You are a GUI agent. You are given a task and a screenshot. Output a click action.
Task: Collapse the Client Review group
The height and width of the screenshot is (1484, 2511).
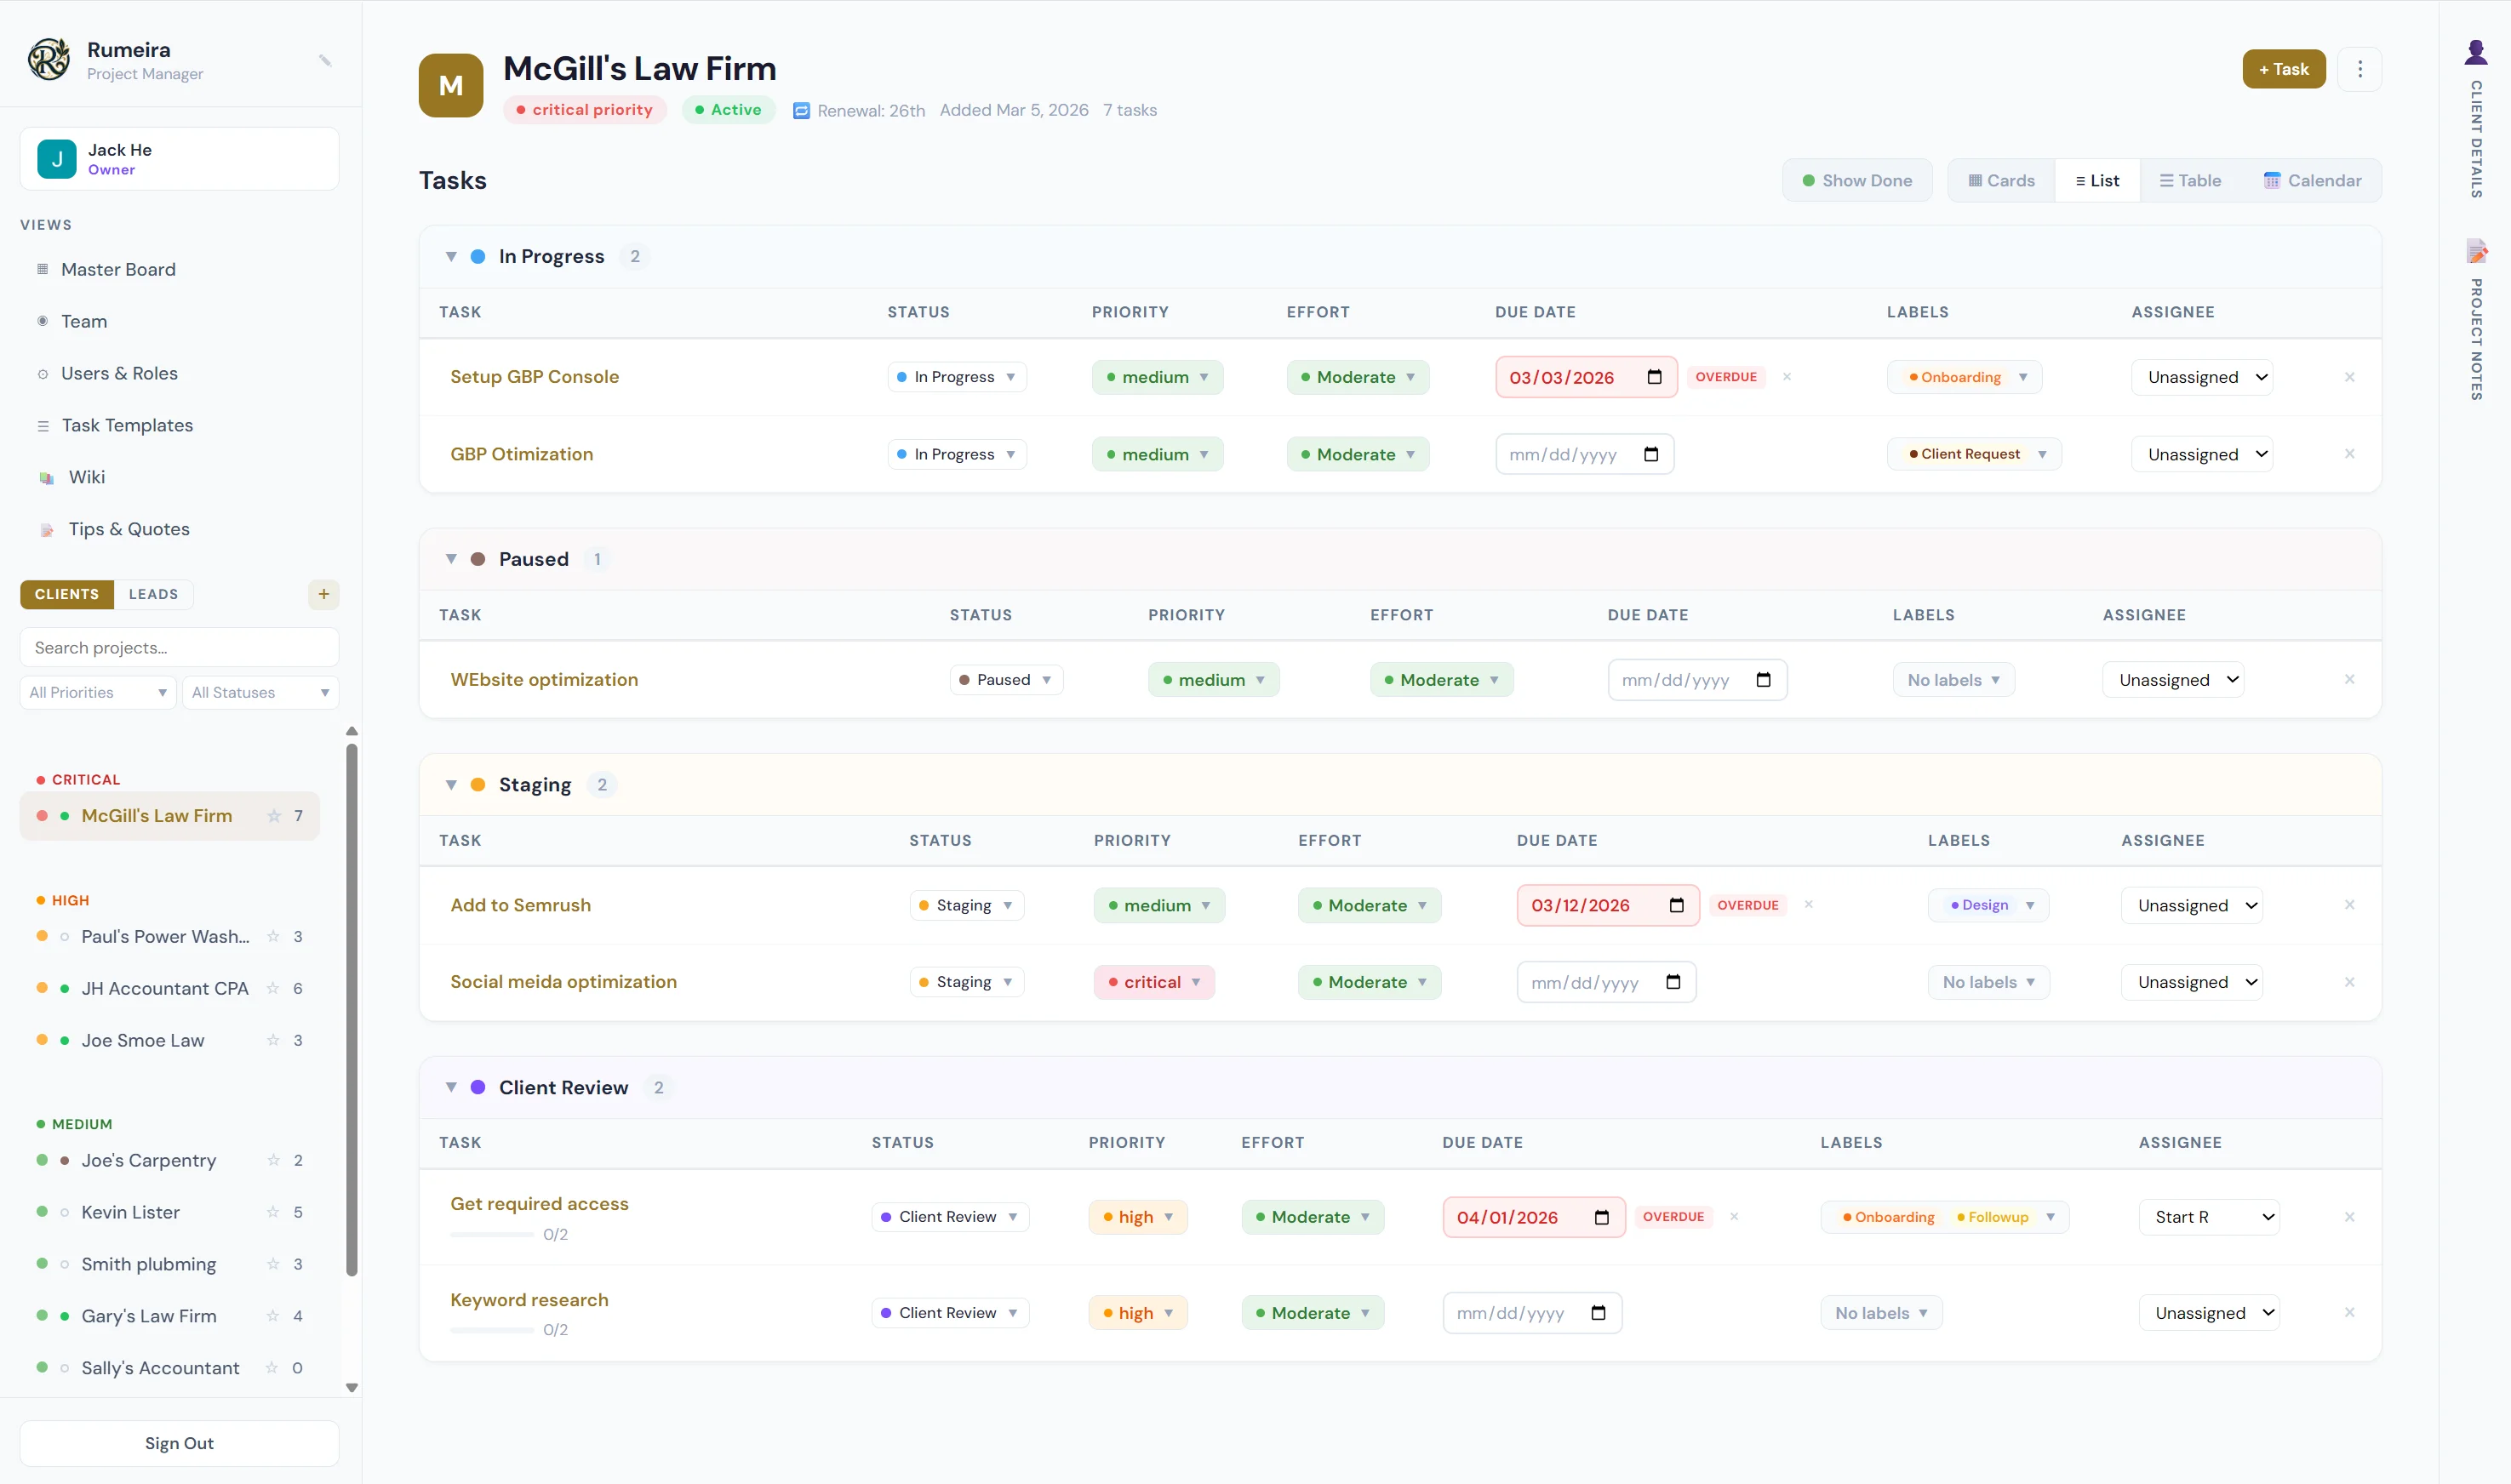[x=451, y=1088]
